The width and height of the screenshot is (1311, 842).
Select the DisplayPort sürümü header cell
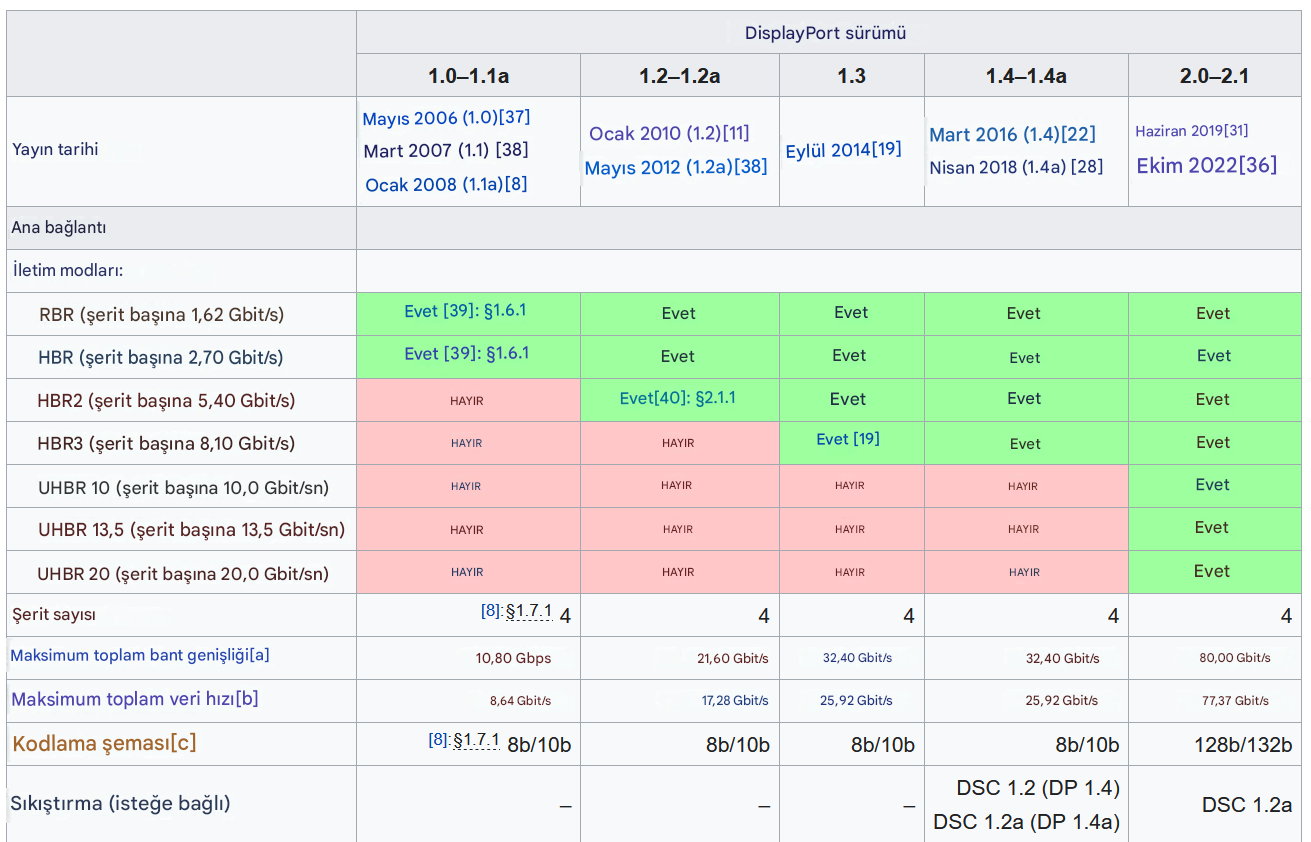click(x=828, y=33)
